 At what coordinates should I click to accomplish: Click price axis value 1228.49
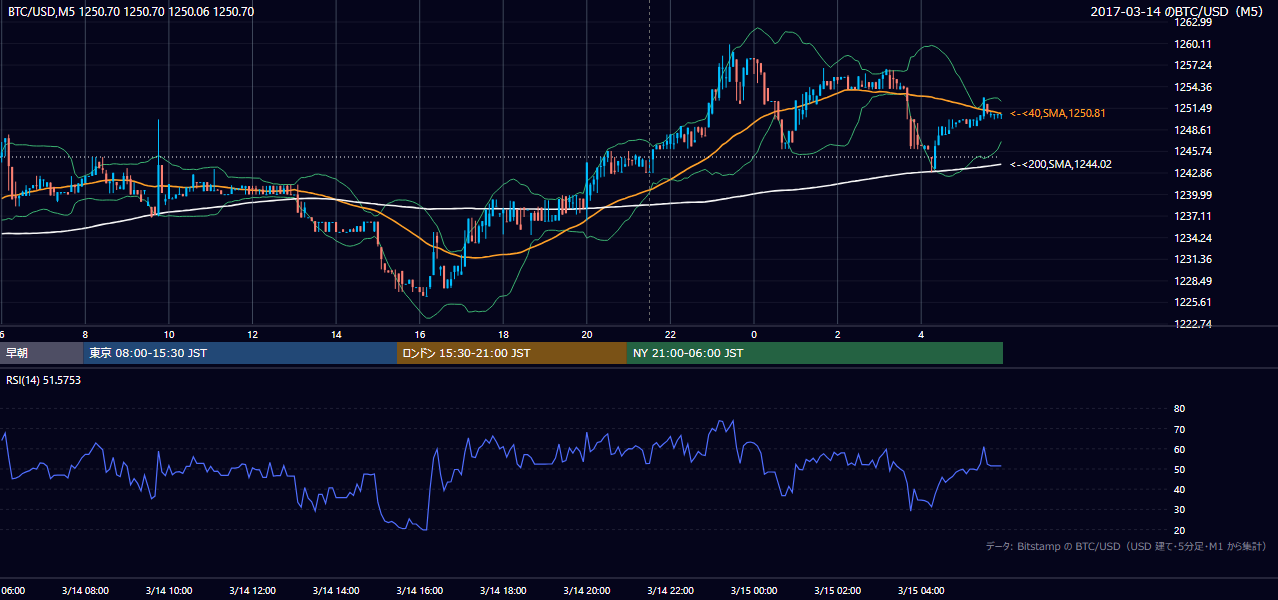(1193, 281)
